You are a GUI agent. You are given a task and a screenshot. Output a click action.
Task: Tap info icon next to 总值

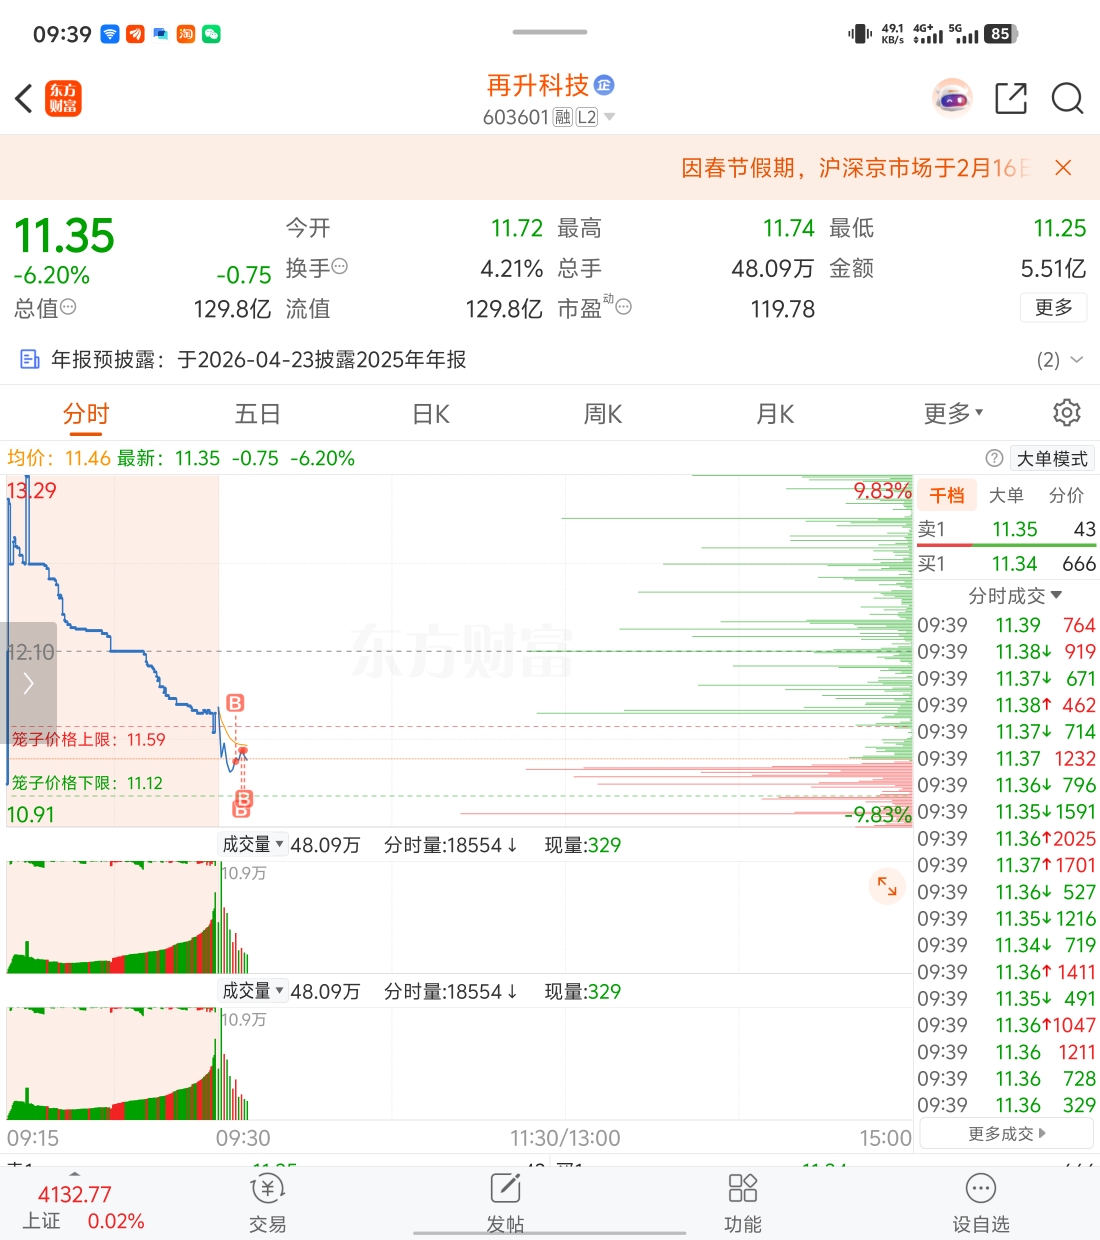click(x=68, y=307)
